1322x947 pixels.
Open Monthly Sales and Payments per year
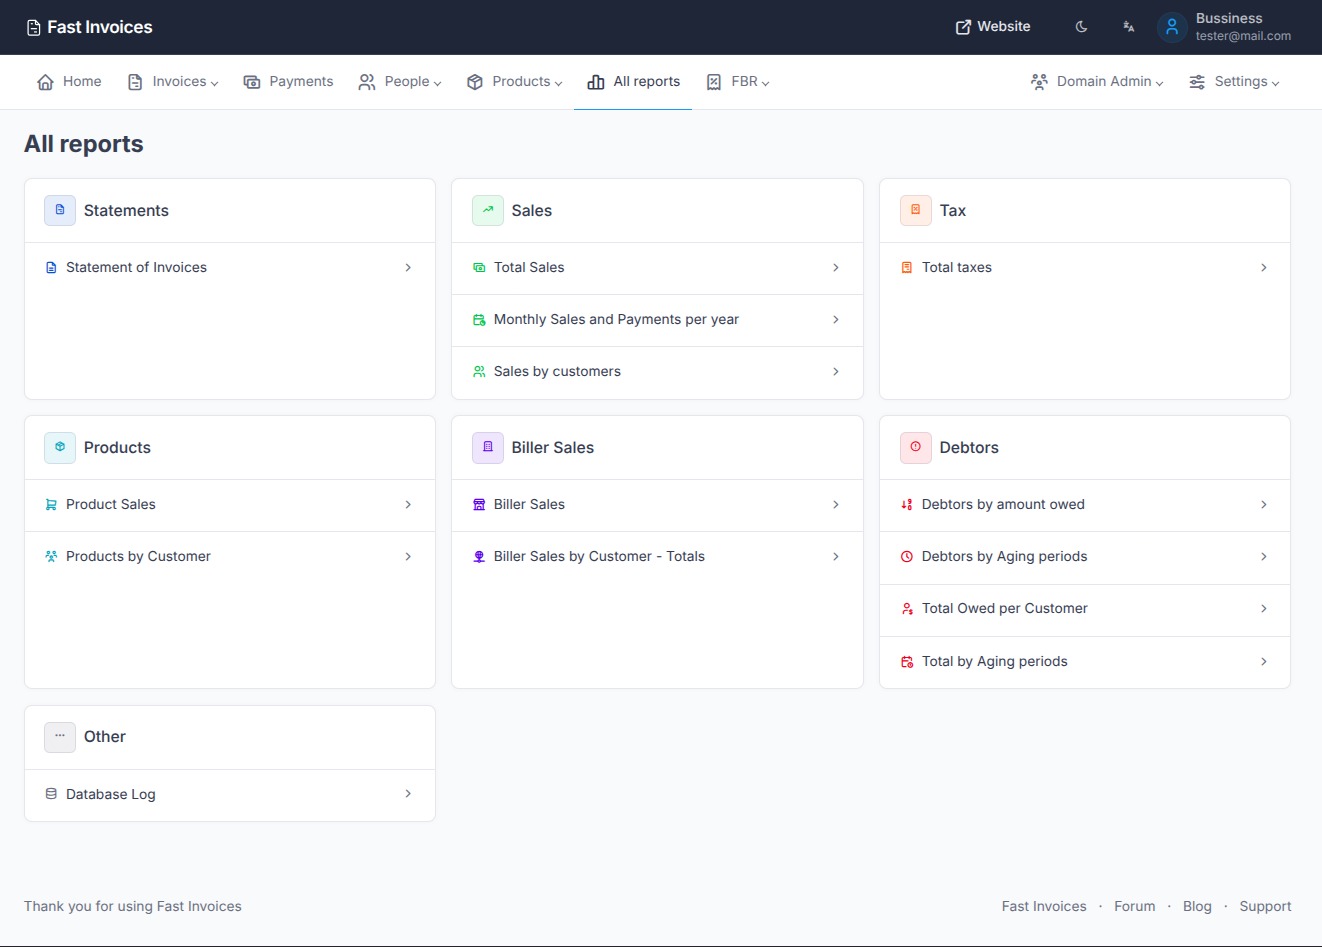click(x=657, y=320)
